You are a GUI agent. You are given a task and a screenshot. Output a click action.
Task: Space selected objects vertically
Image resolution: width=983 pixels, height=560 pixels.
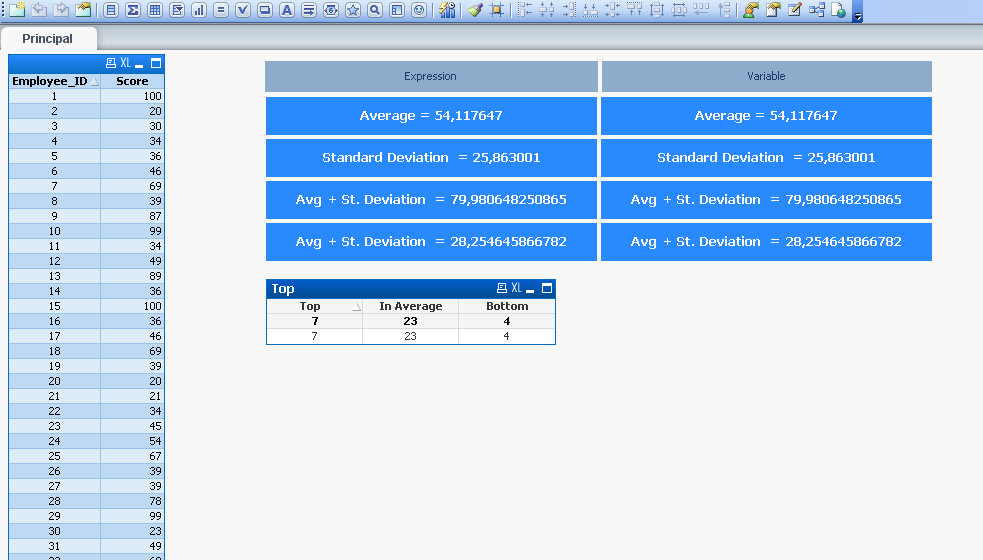tap(656, 9)
